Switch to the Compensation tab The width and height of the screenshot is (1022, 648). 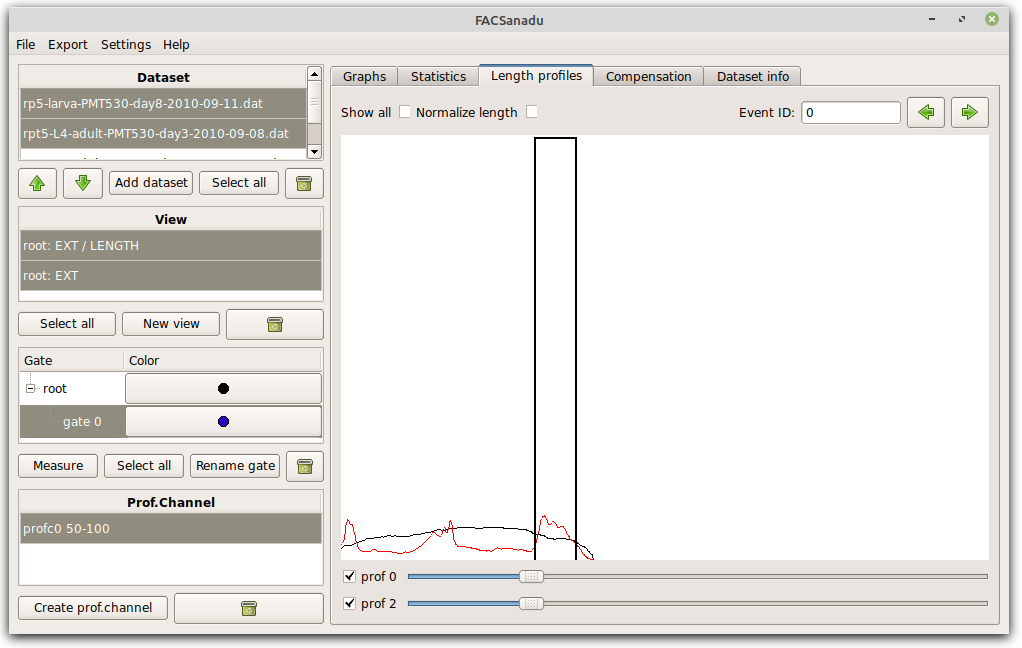pyautogui.click(x=649, y=76)
